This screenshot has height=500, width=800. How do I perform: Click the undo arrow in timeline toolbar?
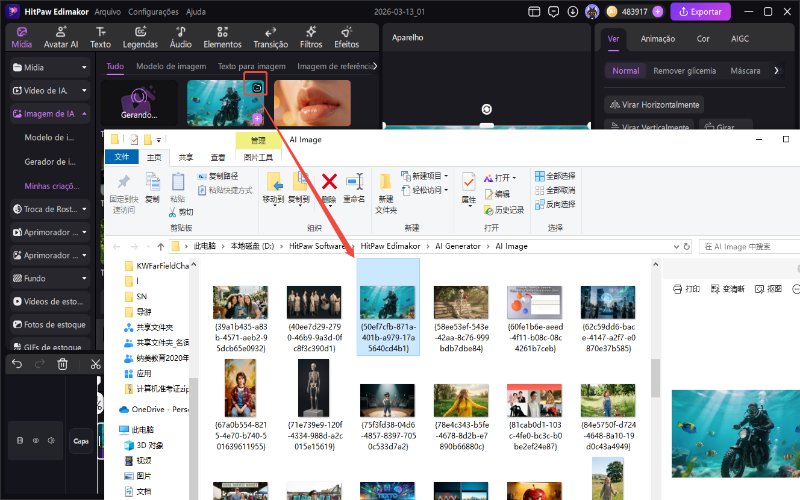(17, 365)
